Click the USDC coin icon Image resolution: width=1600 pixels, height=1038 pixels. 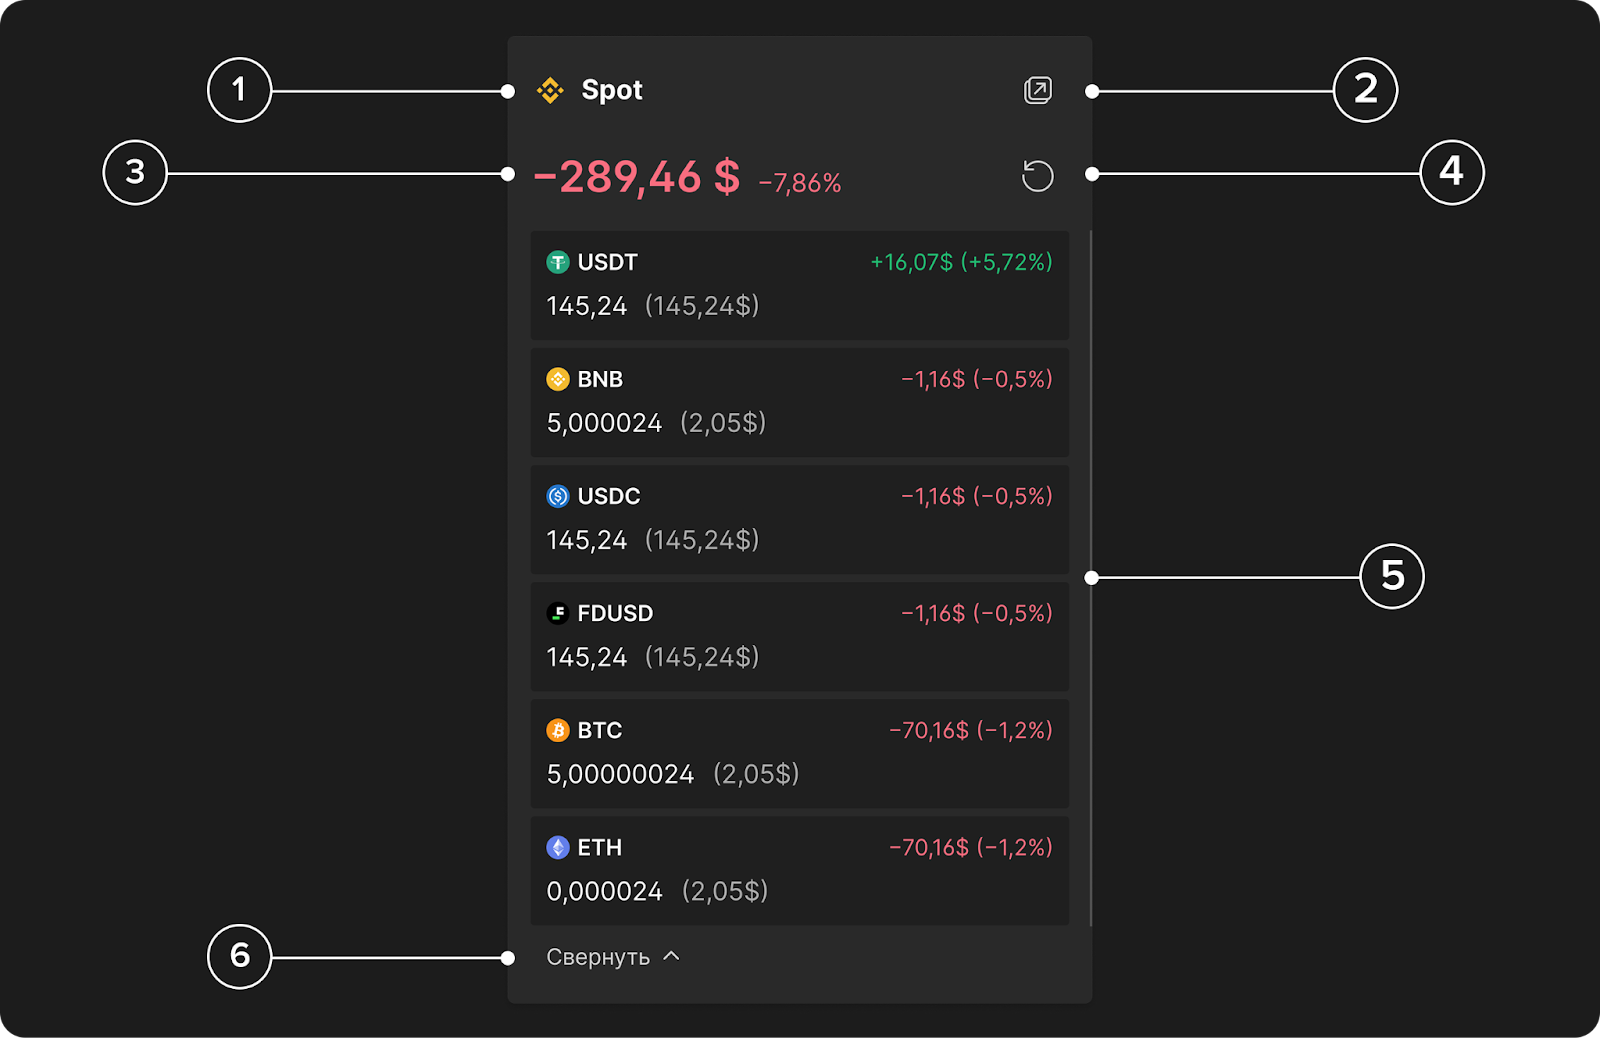click(558, 496)
